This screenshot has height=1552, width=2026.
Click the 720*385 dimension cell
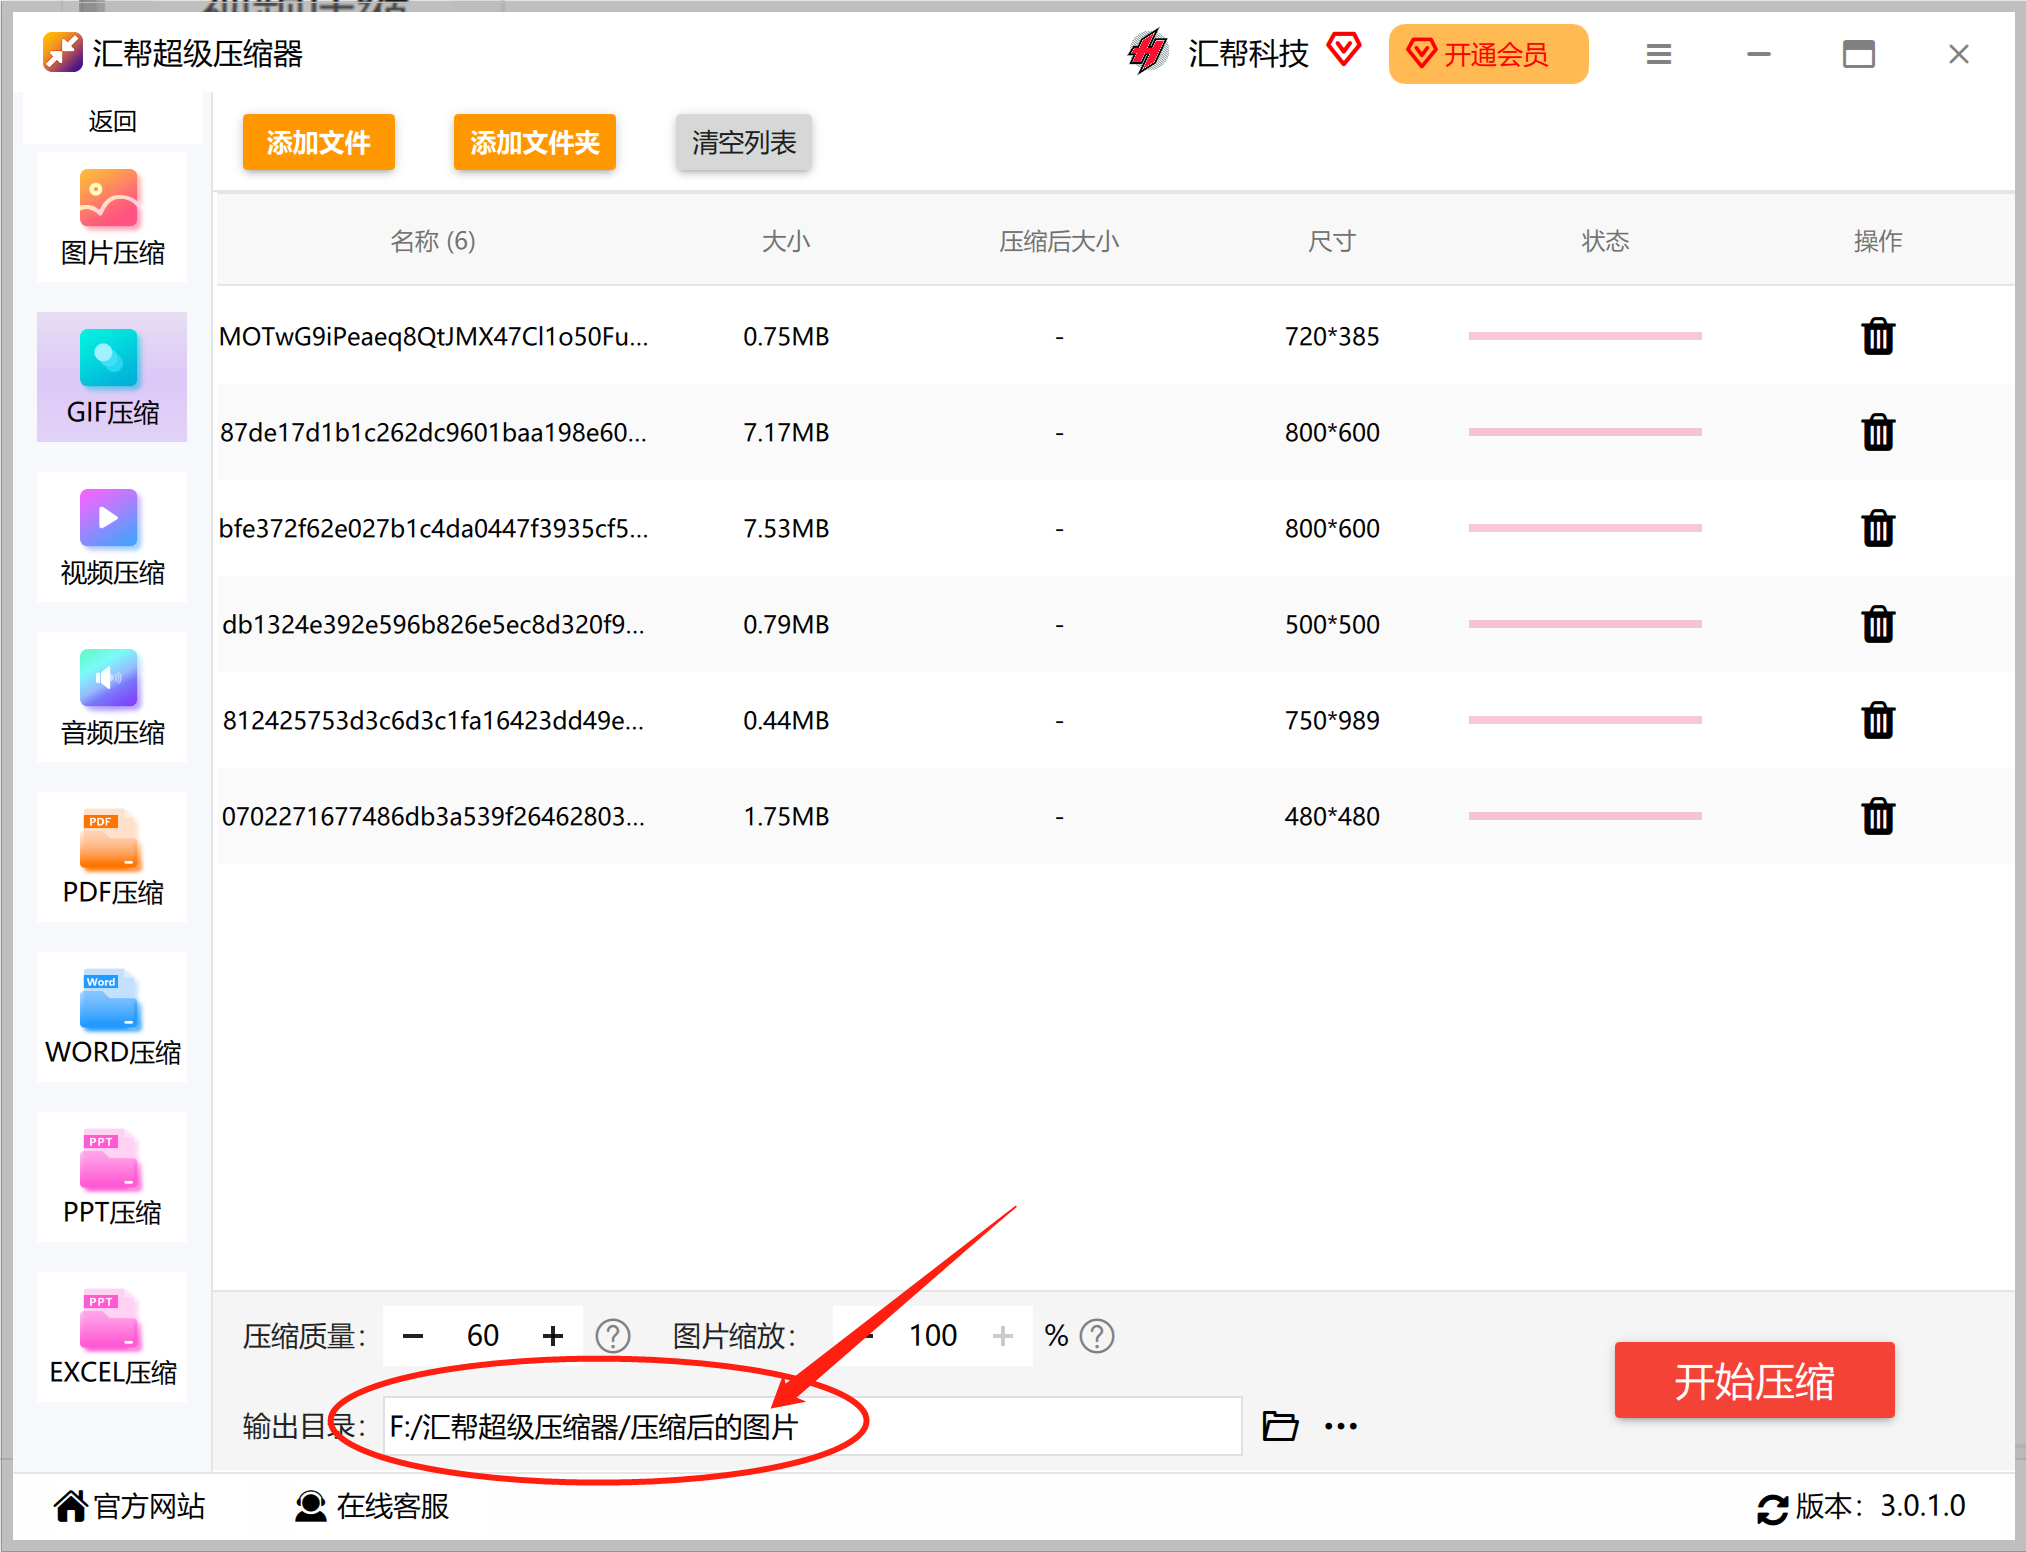(x=1332, y=337)
